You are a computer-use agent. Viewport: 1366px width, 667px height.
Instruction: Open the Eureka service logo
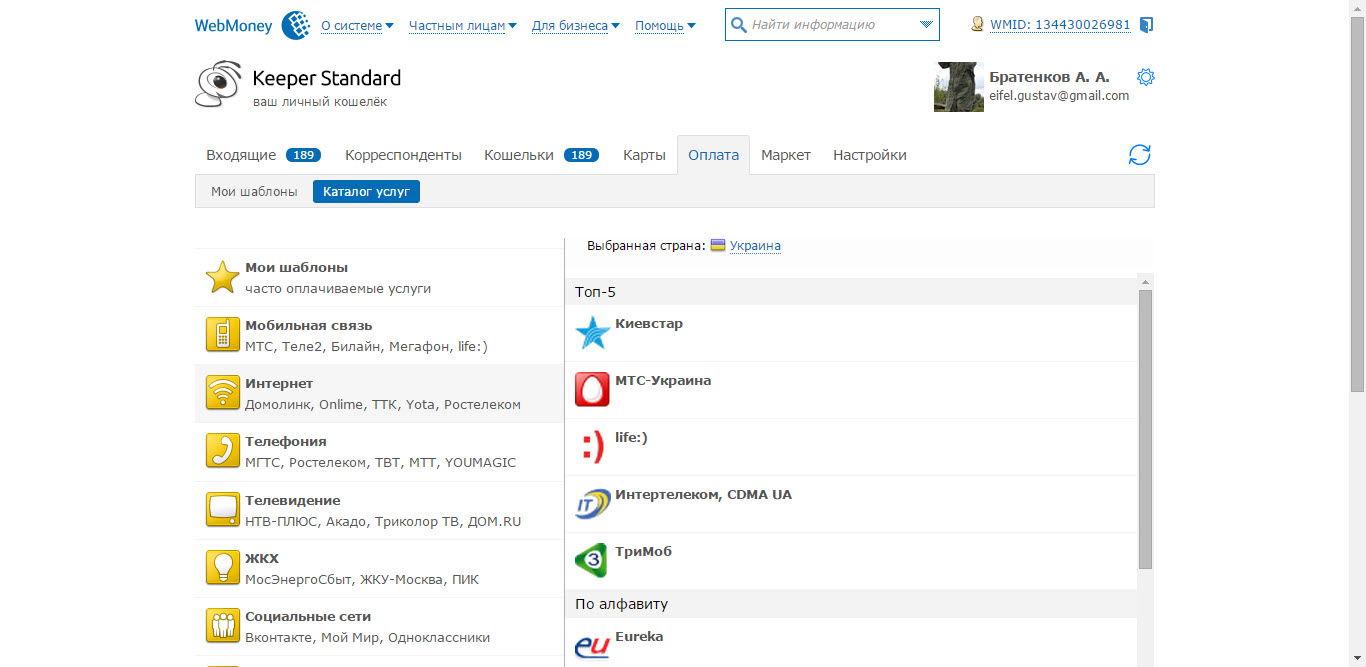[592, 646]
